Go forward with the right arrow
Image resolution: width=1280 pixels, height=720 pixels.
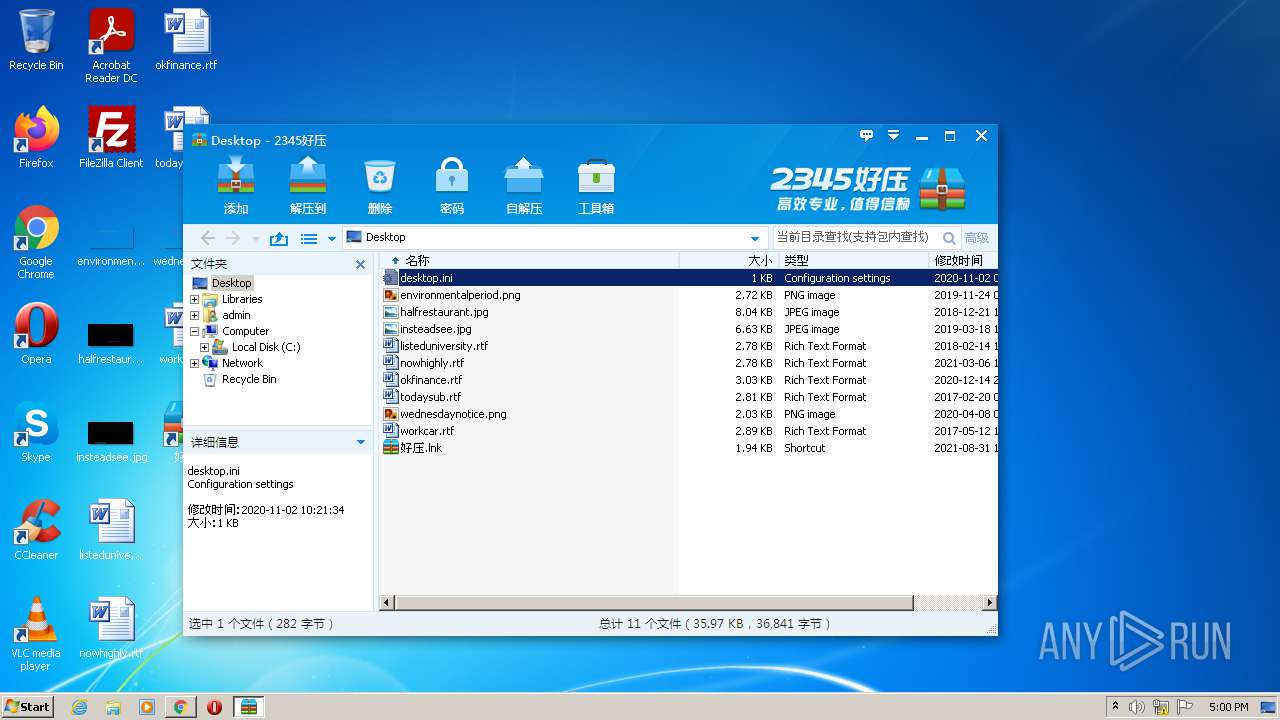coord(232,238)
